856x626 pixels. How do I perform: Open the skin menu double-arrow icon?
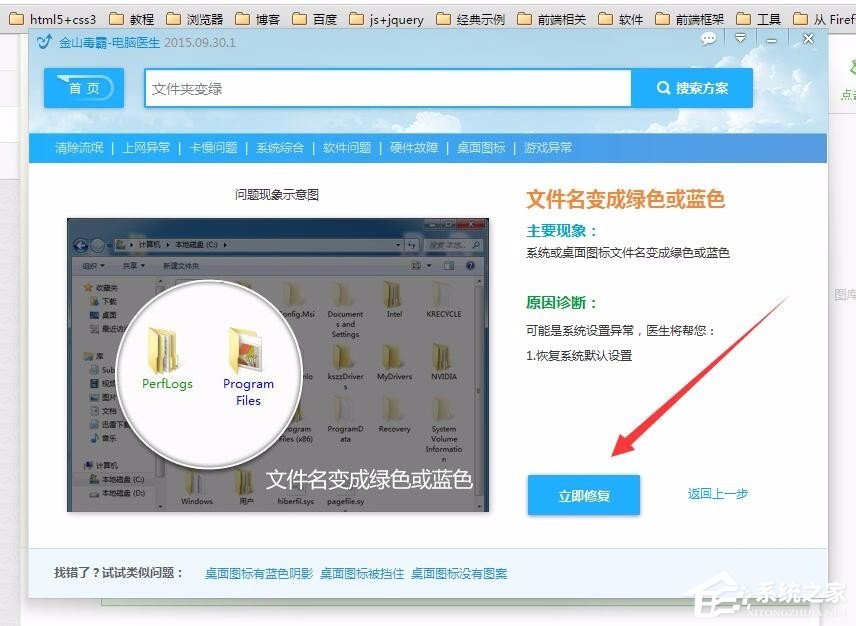pyautogui.click(x=740, y=38)
